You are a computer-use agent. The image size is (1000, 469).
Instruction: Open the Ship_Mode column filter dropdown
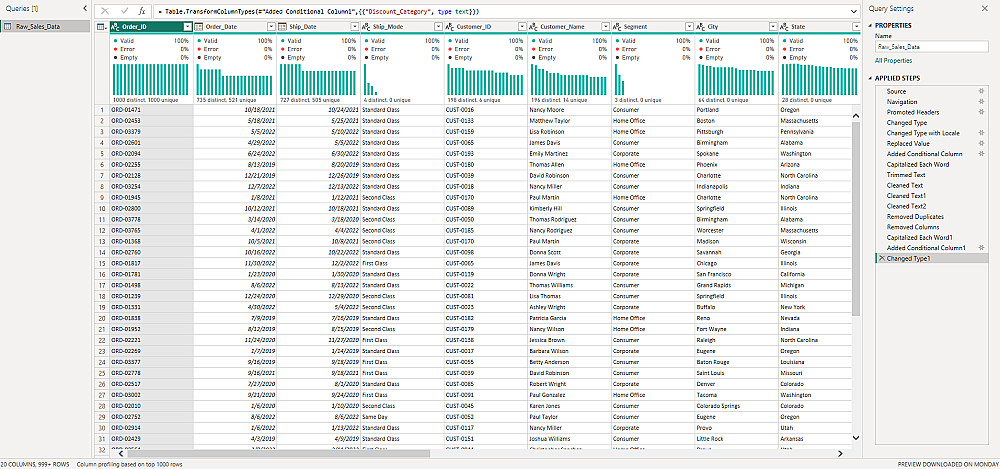click(x=438, y=27)
